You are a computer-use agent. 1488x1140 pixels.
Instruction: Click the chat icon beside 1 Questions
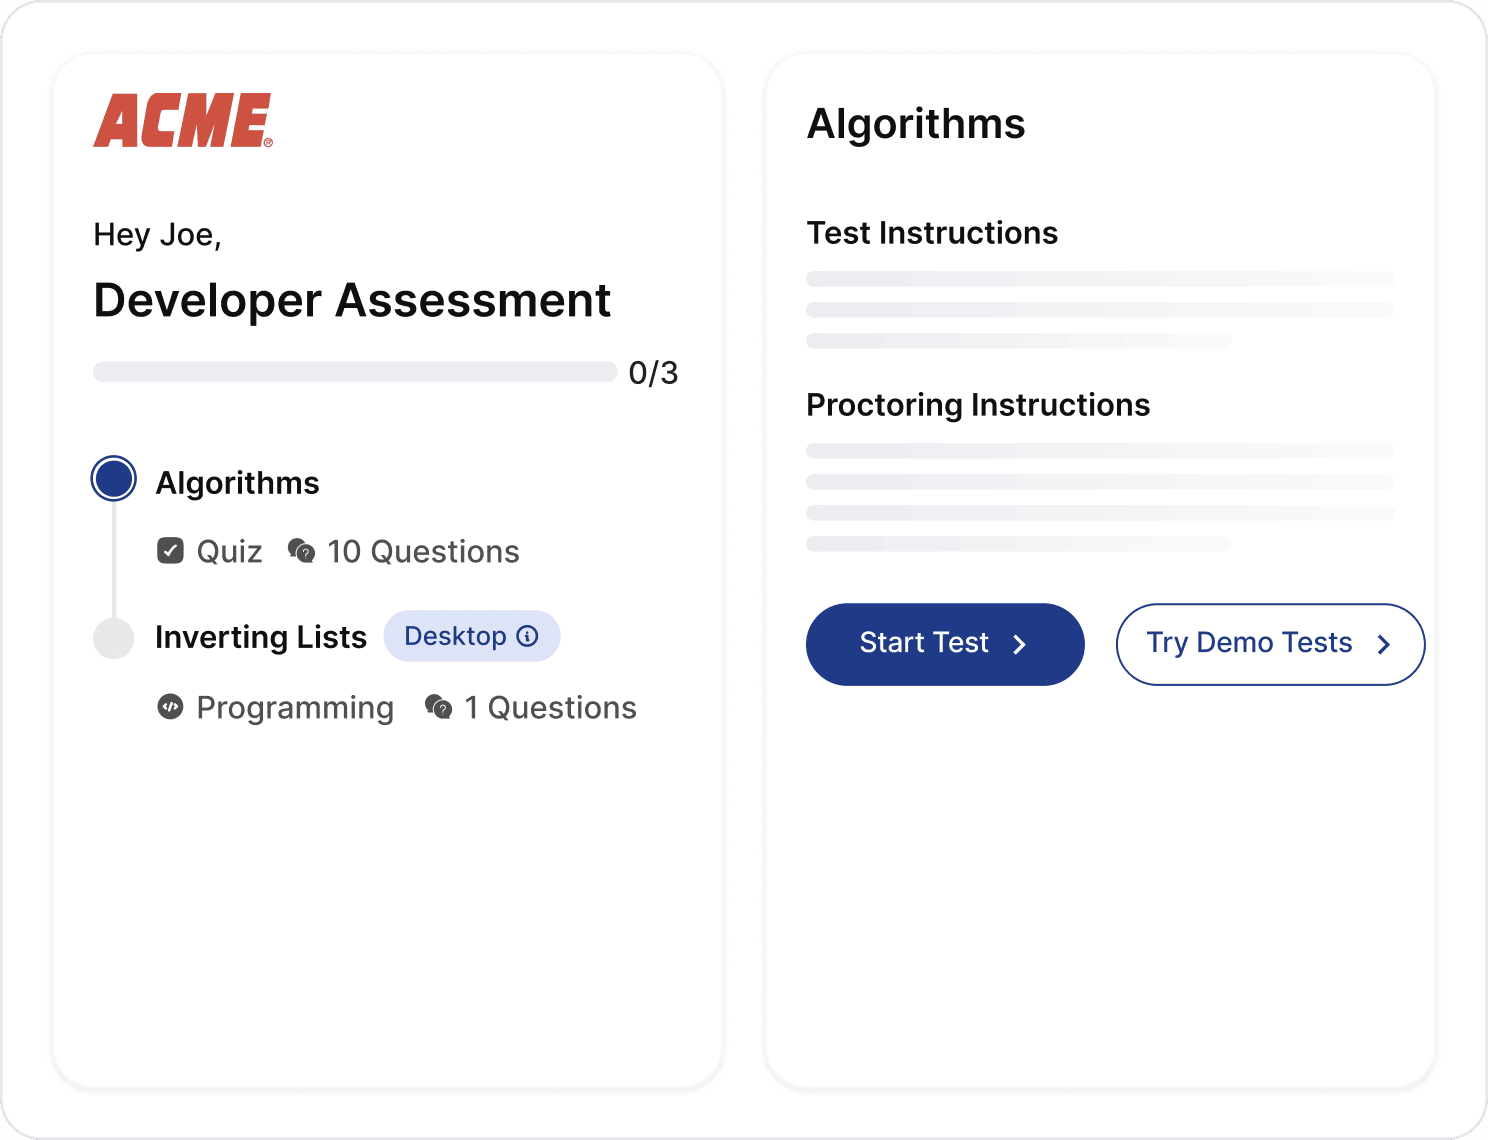tap(438, 707)
